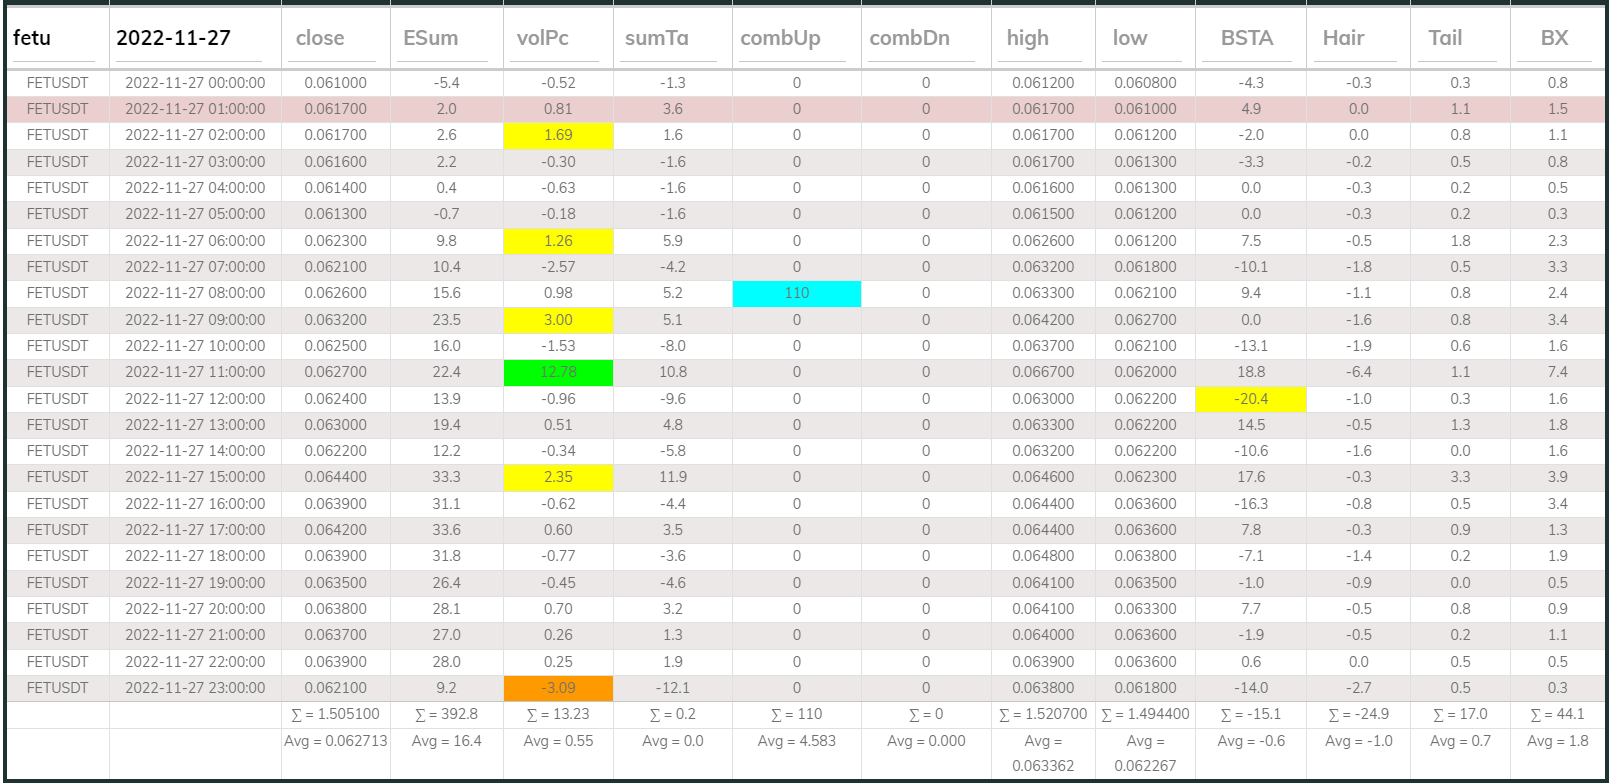Click the sumTa column header
This screenshot has height=783, width=1610.
[x=657, y=38]
